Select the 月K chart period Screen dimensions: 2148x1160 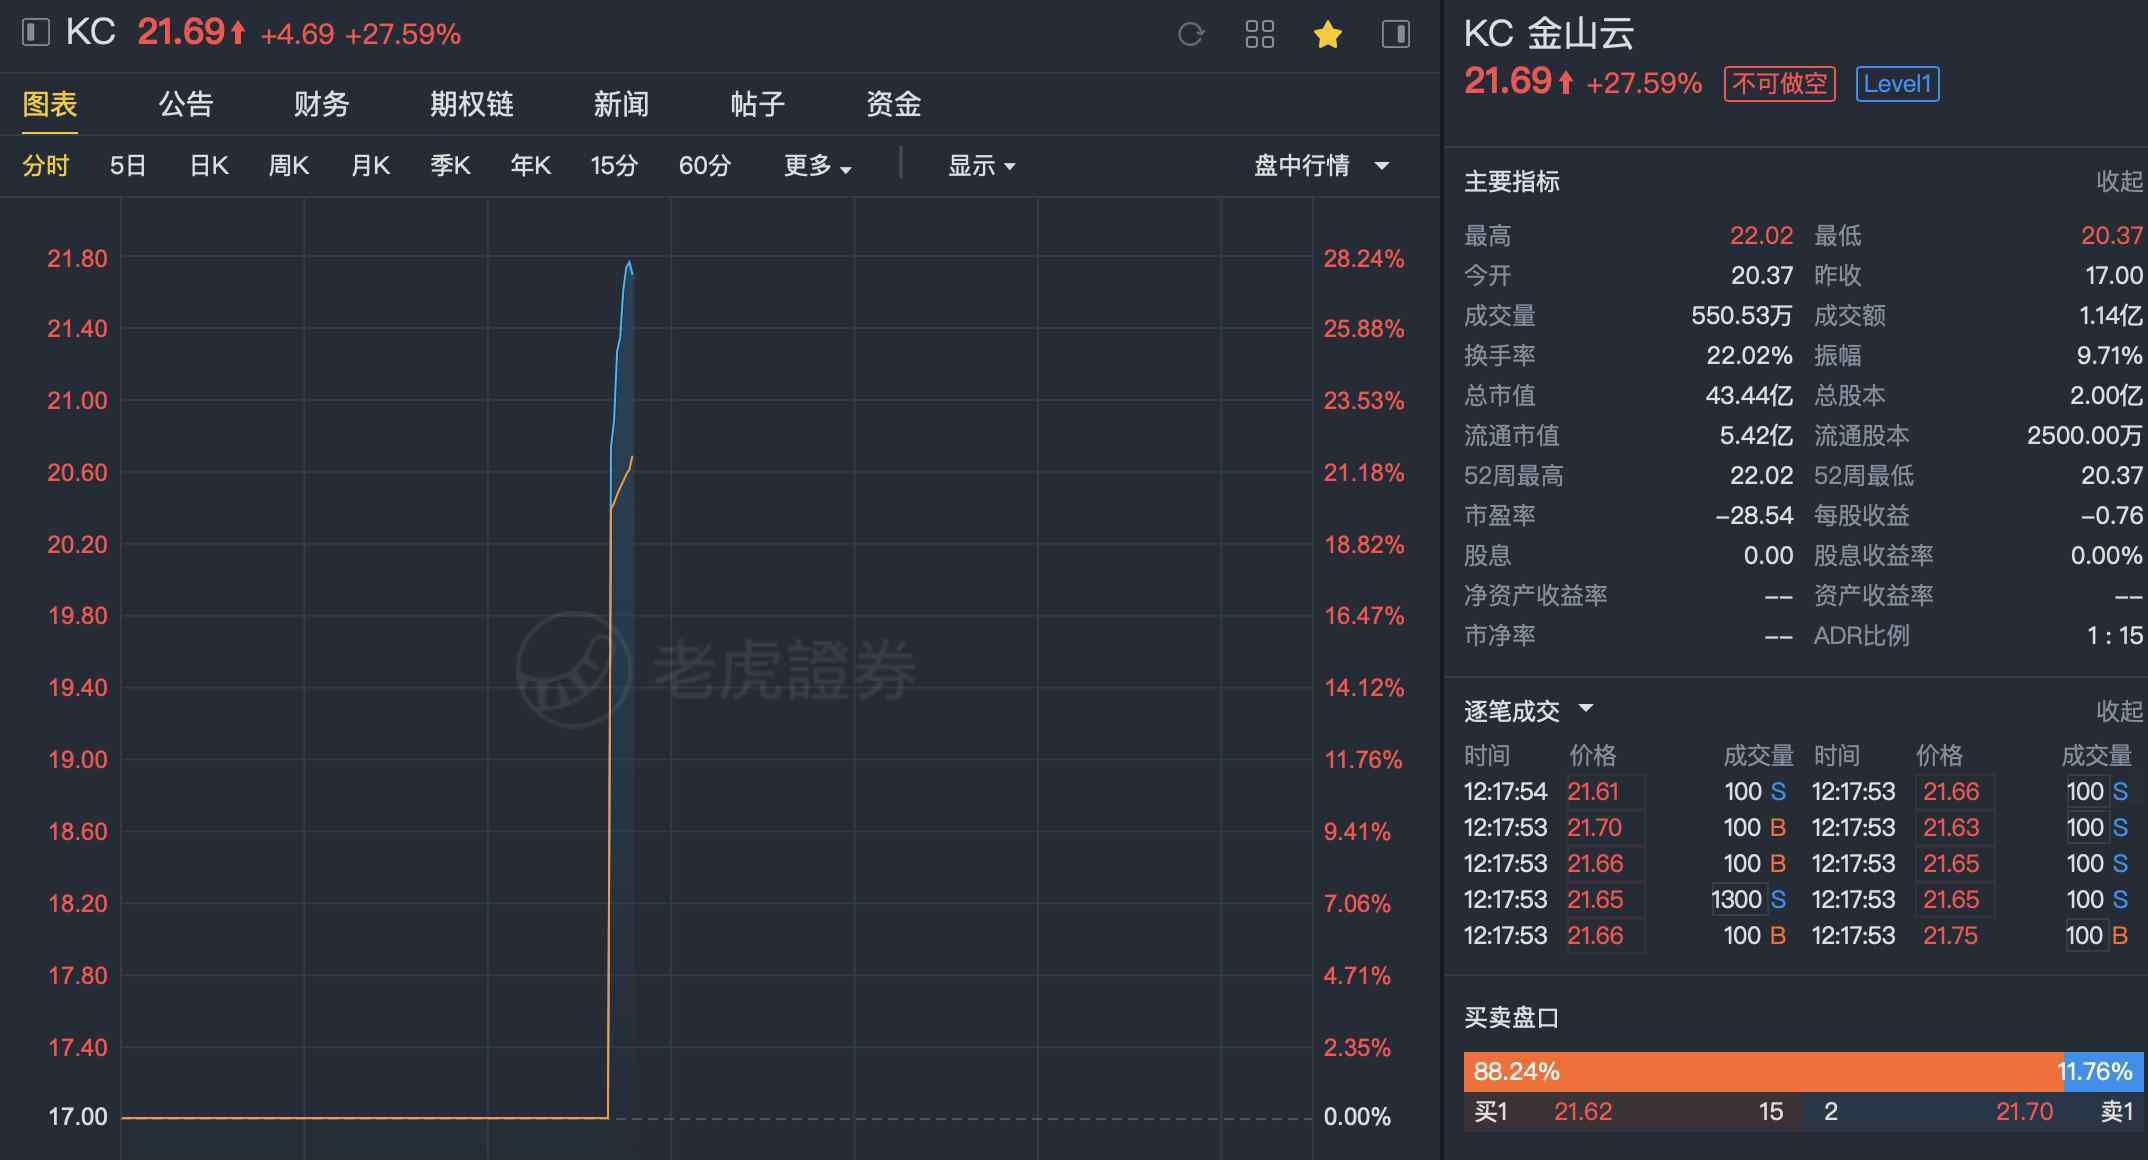[x=370, y=166]
